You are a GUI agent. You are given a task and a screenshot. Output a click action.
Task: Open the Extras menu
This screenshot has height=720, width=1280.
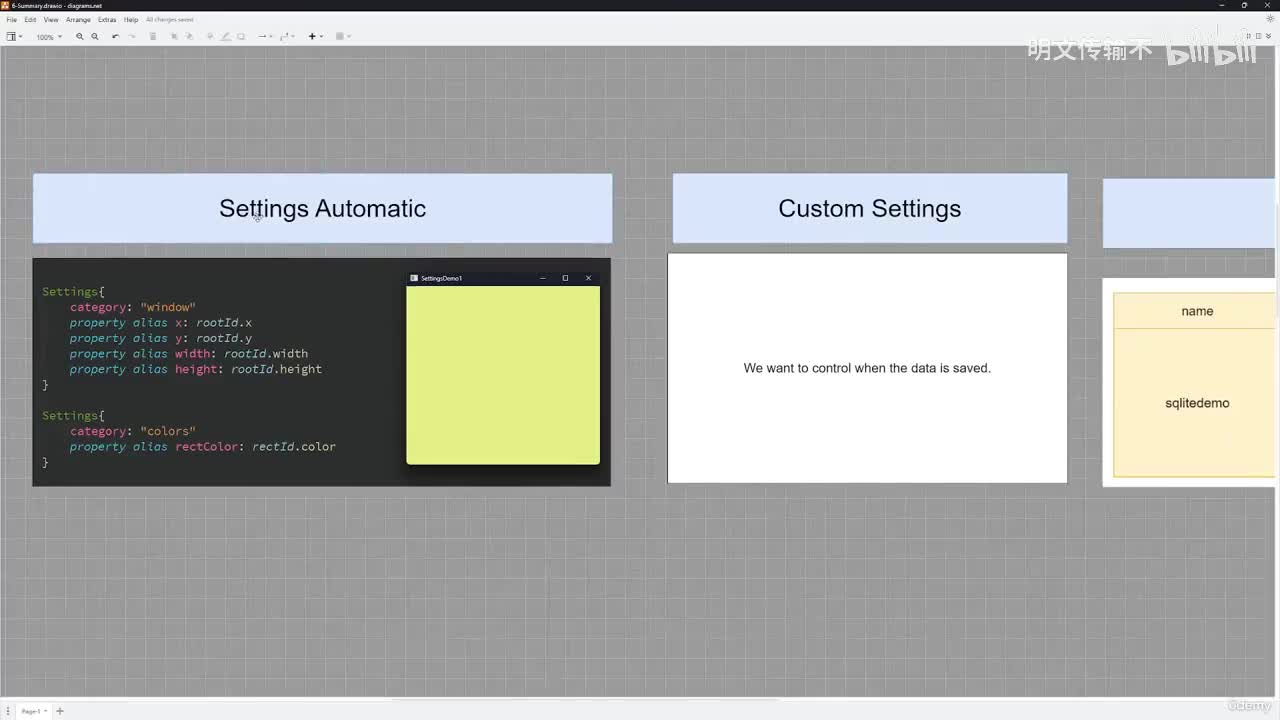(107, 20)
